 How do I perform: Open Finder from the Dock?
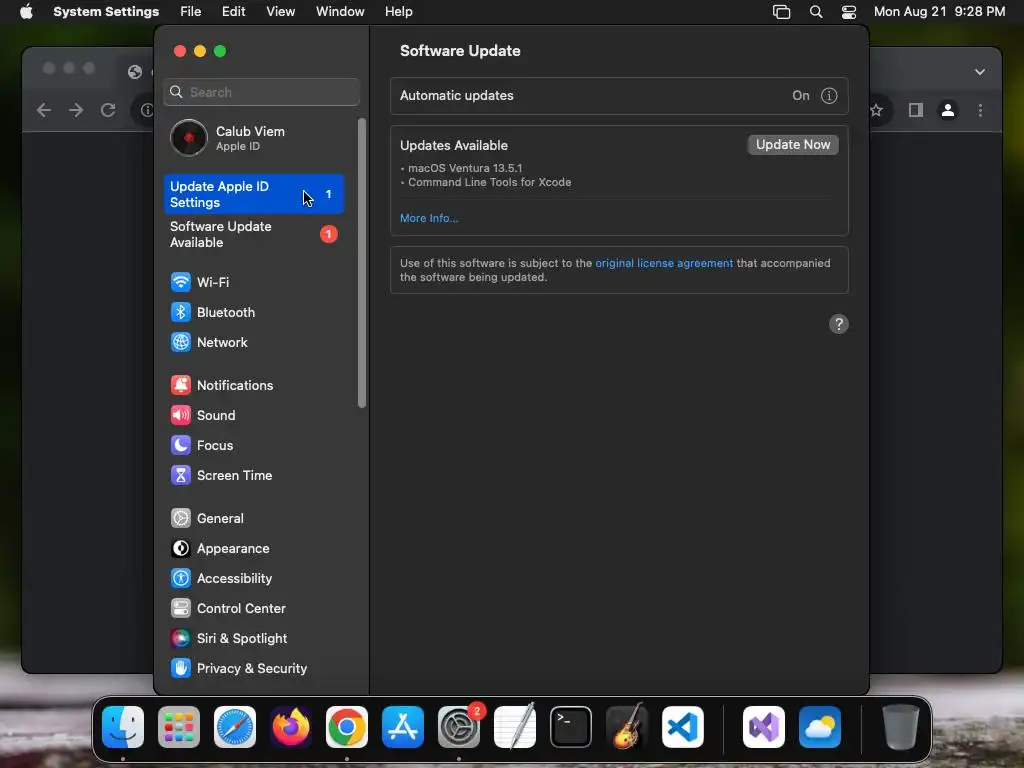coord(123,727)
